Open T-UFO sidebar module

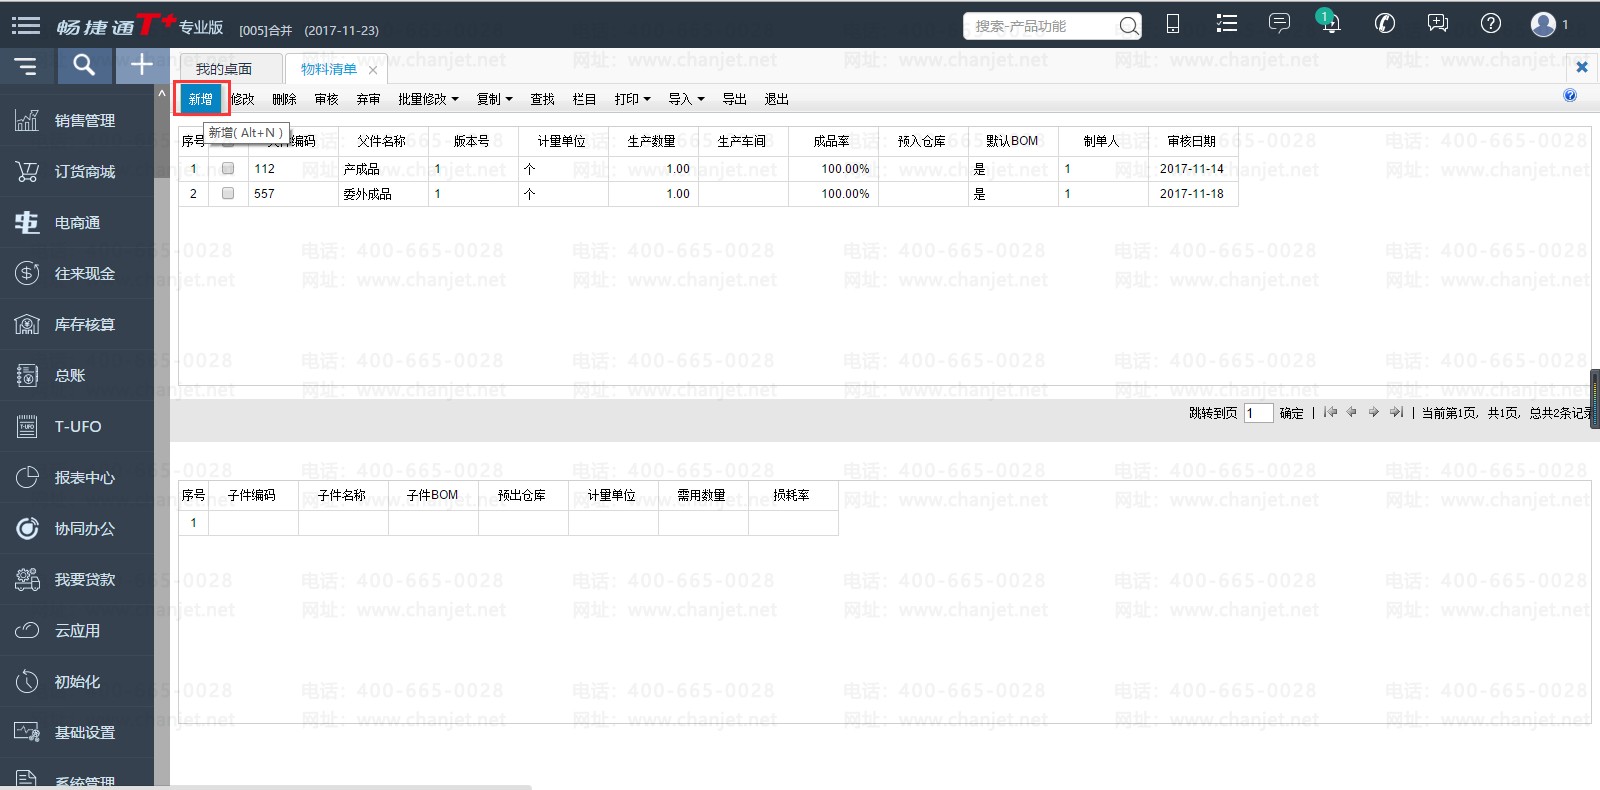coord(77,426)
